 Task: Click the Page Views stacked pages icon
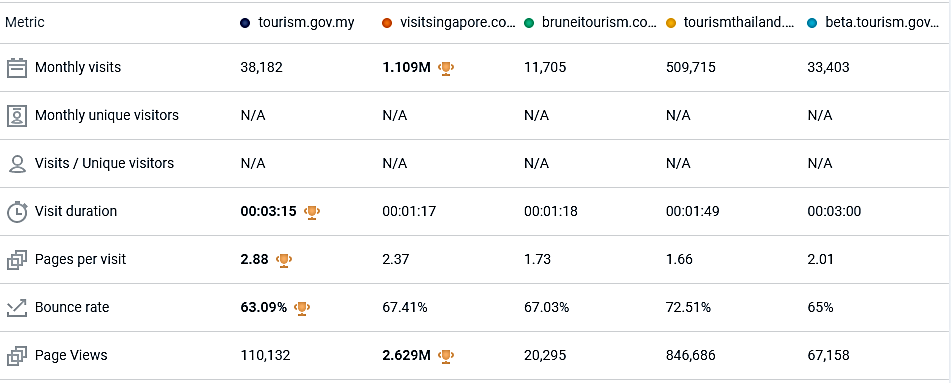click(18, 356)
